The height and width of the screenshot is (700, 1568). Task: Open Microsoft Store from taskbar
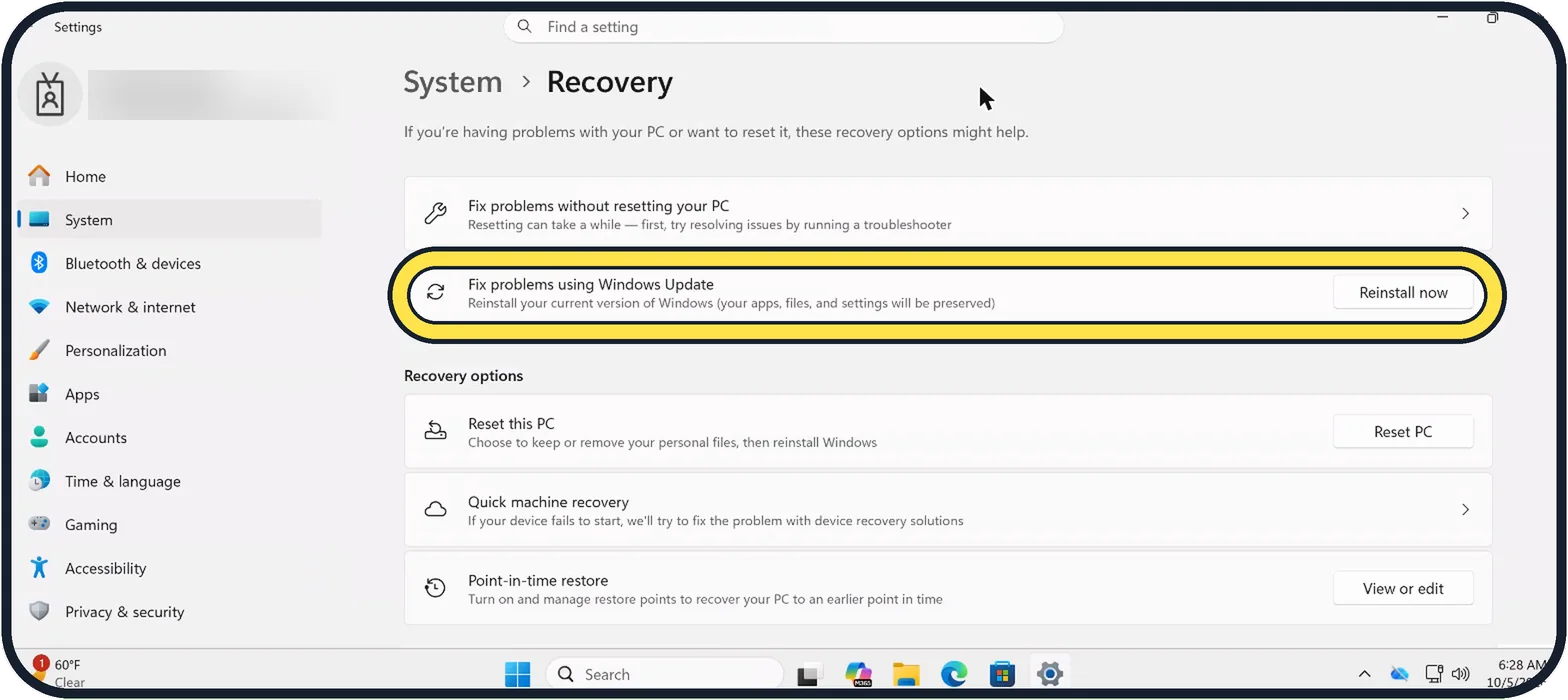click(1002, 674)
